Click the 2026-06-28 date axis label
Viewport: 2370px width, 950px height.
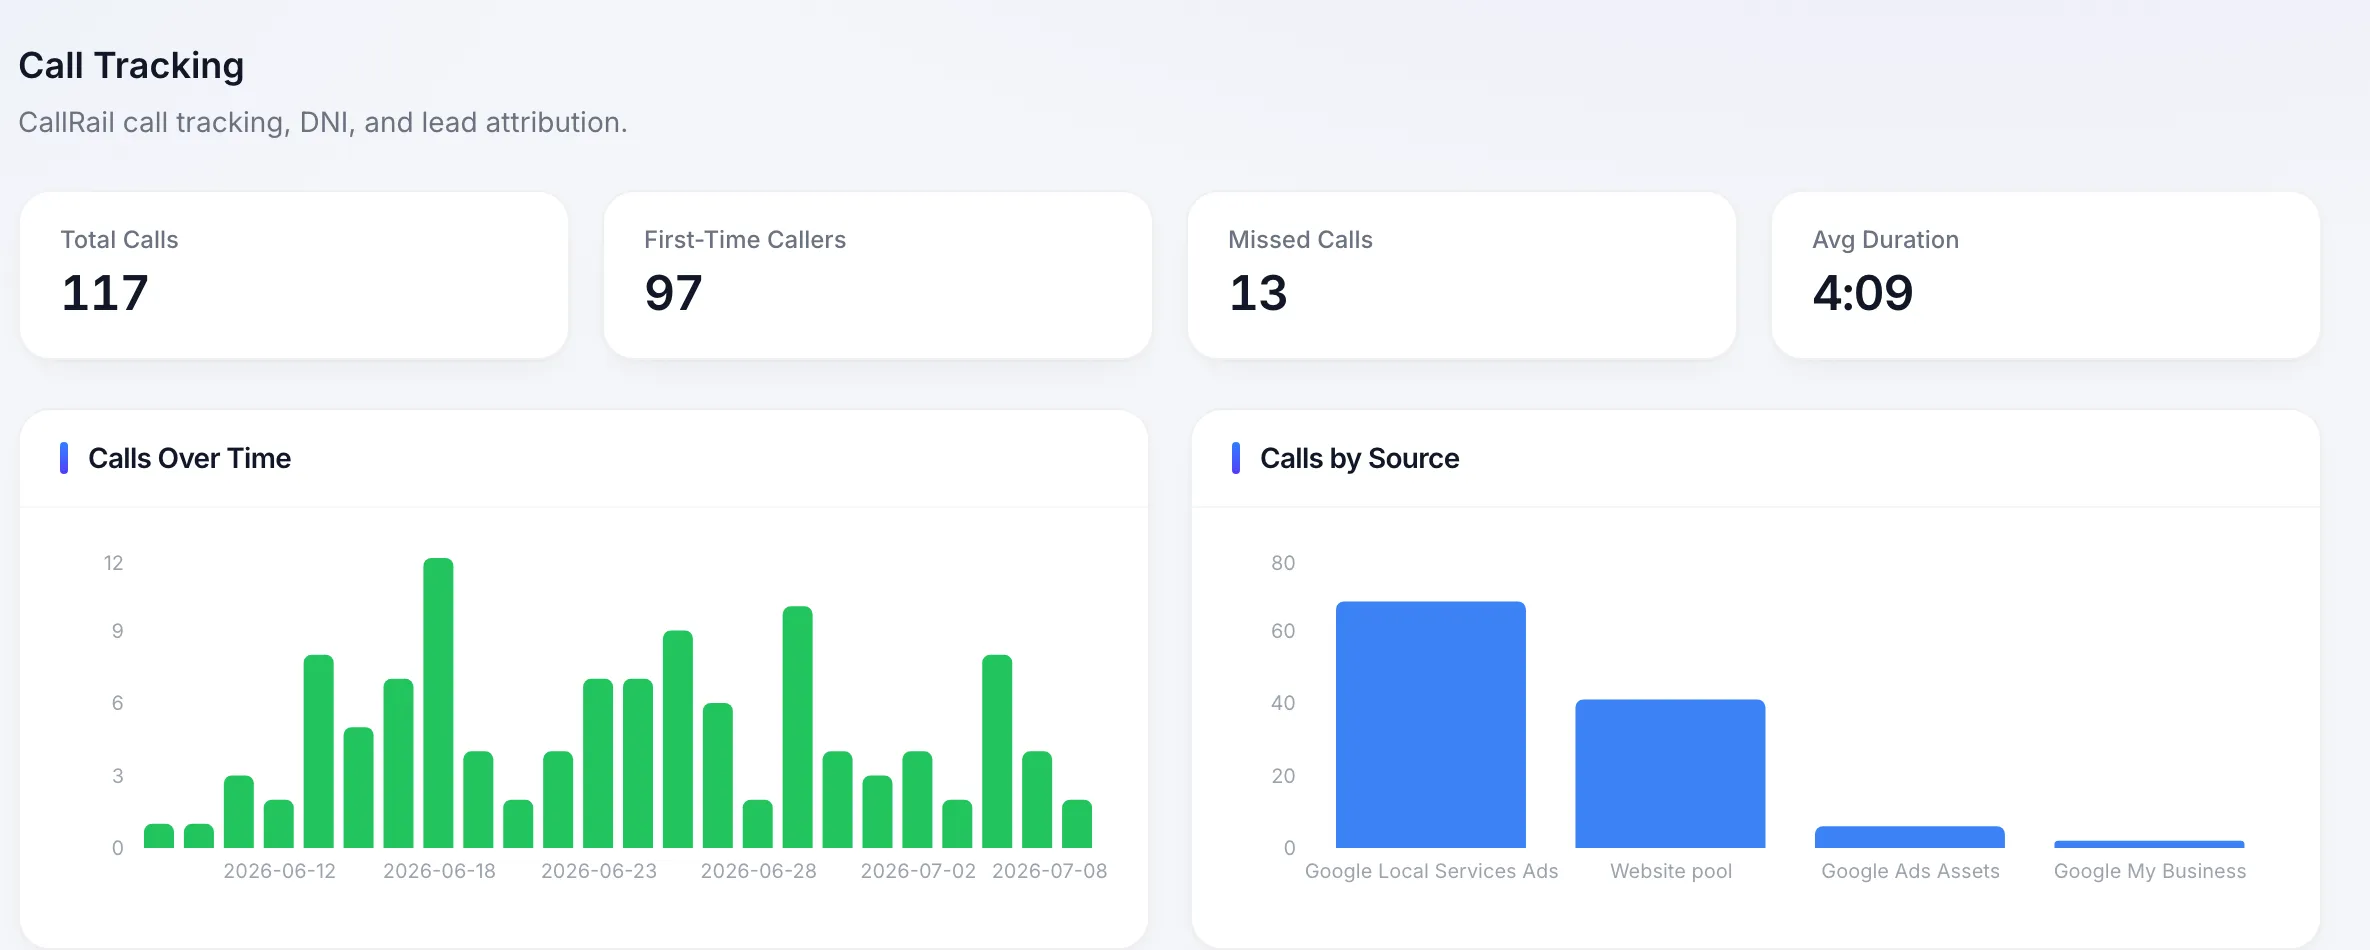[x=759, y=871]
